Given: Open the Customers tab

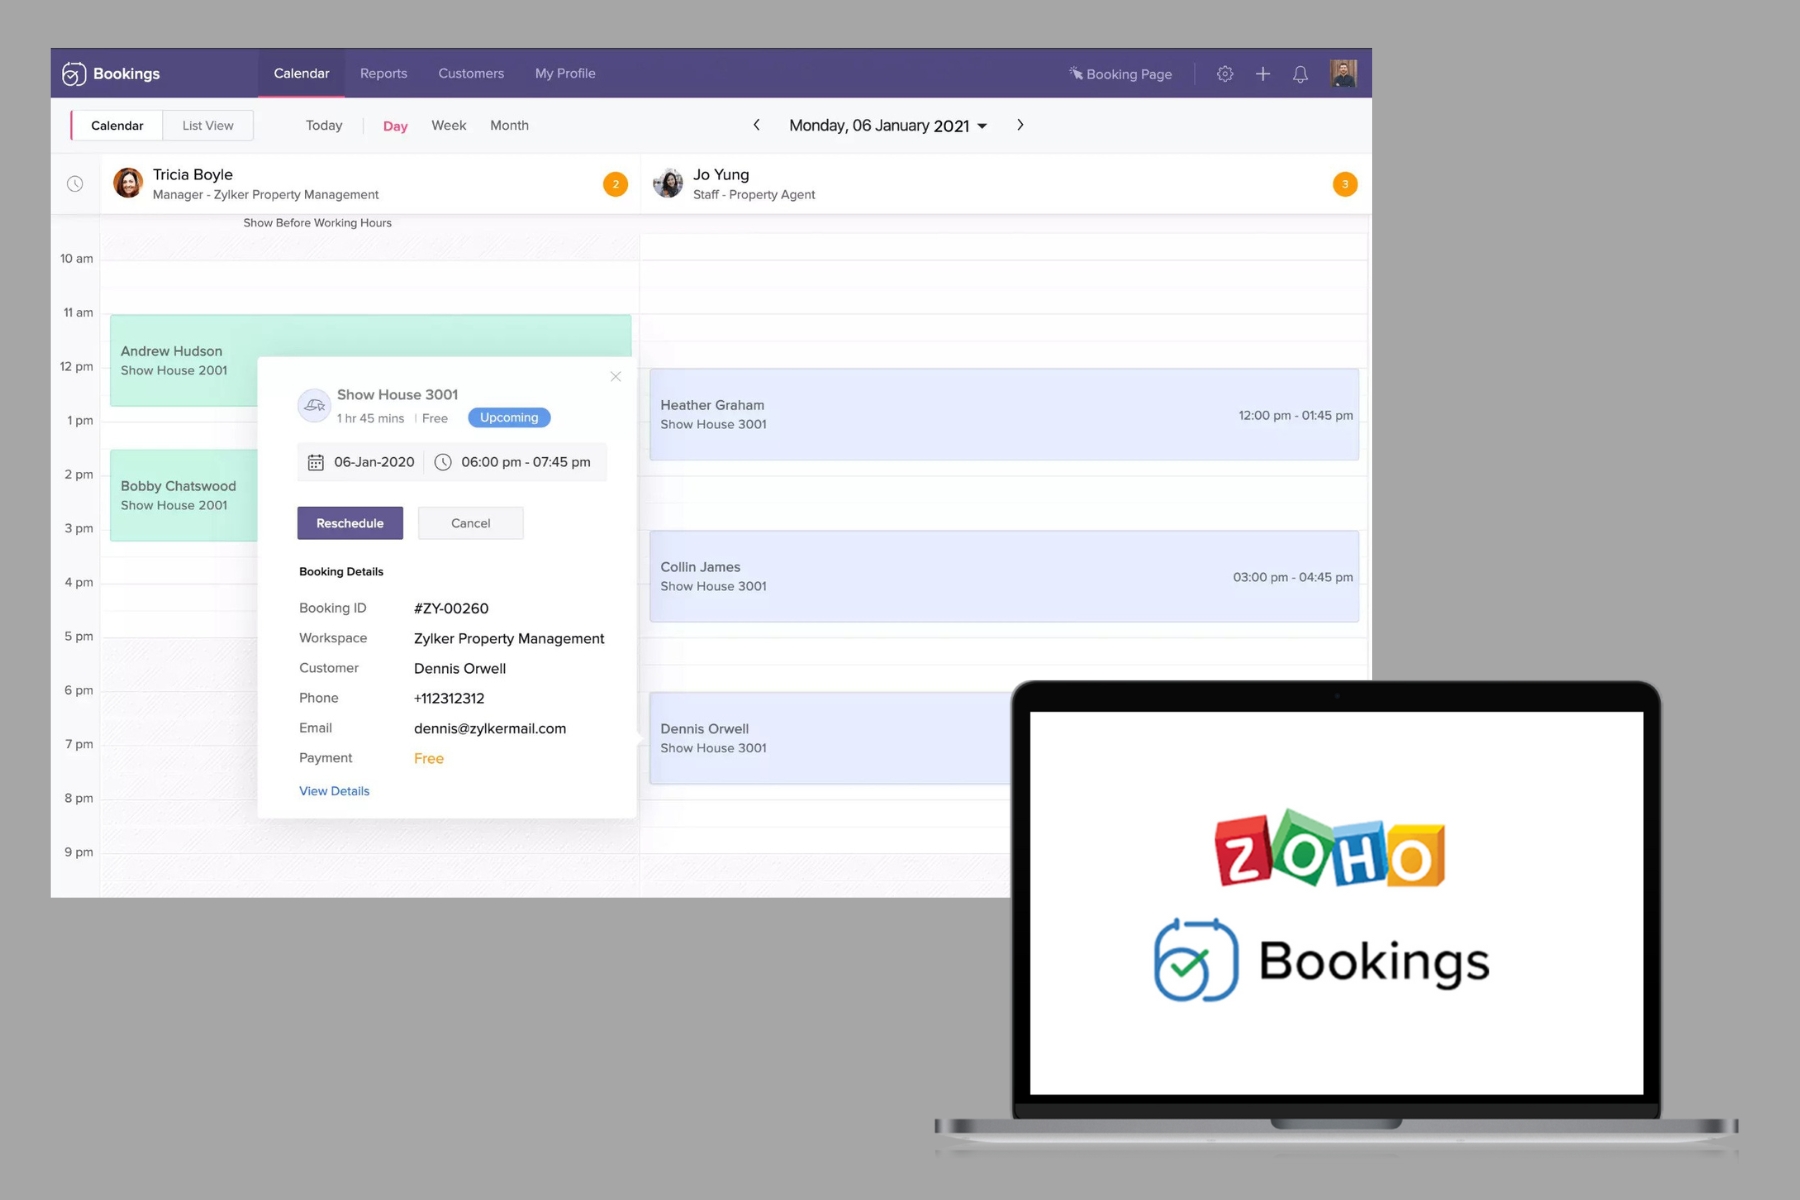Looking at the screenshot, I should (x=470, y=74).
